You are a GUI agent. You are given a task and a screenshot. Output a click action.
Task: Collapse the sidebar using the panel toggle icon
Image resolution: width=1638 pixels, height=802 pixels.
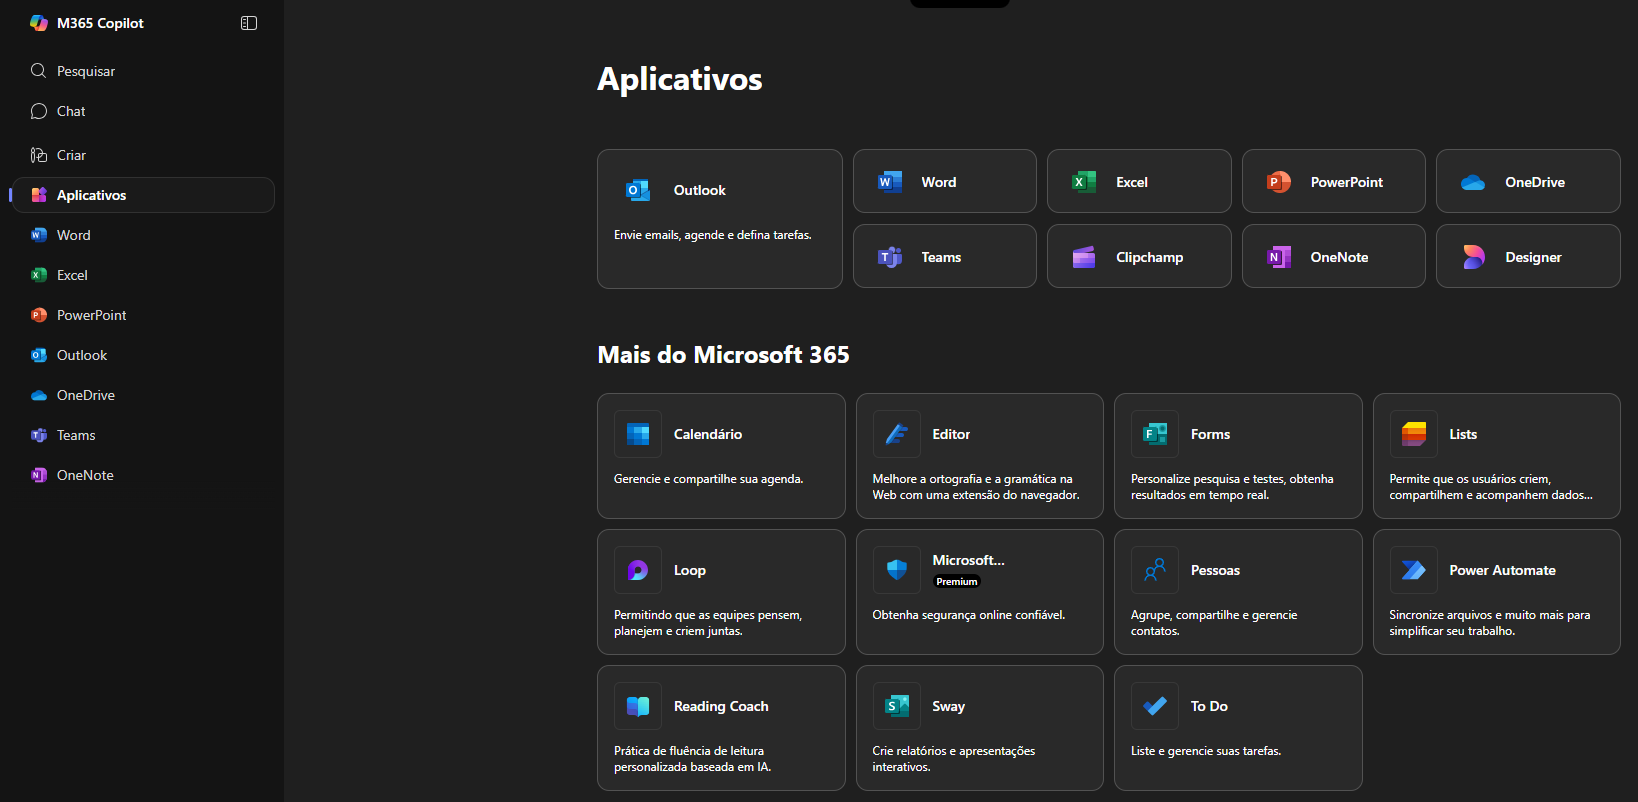pyautogui.click(x=249, y=23)
